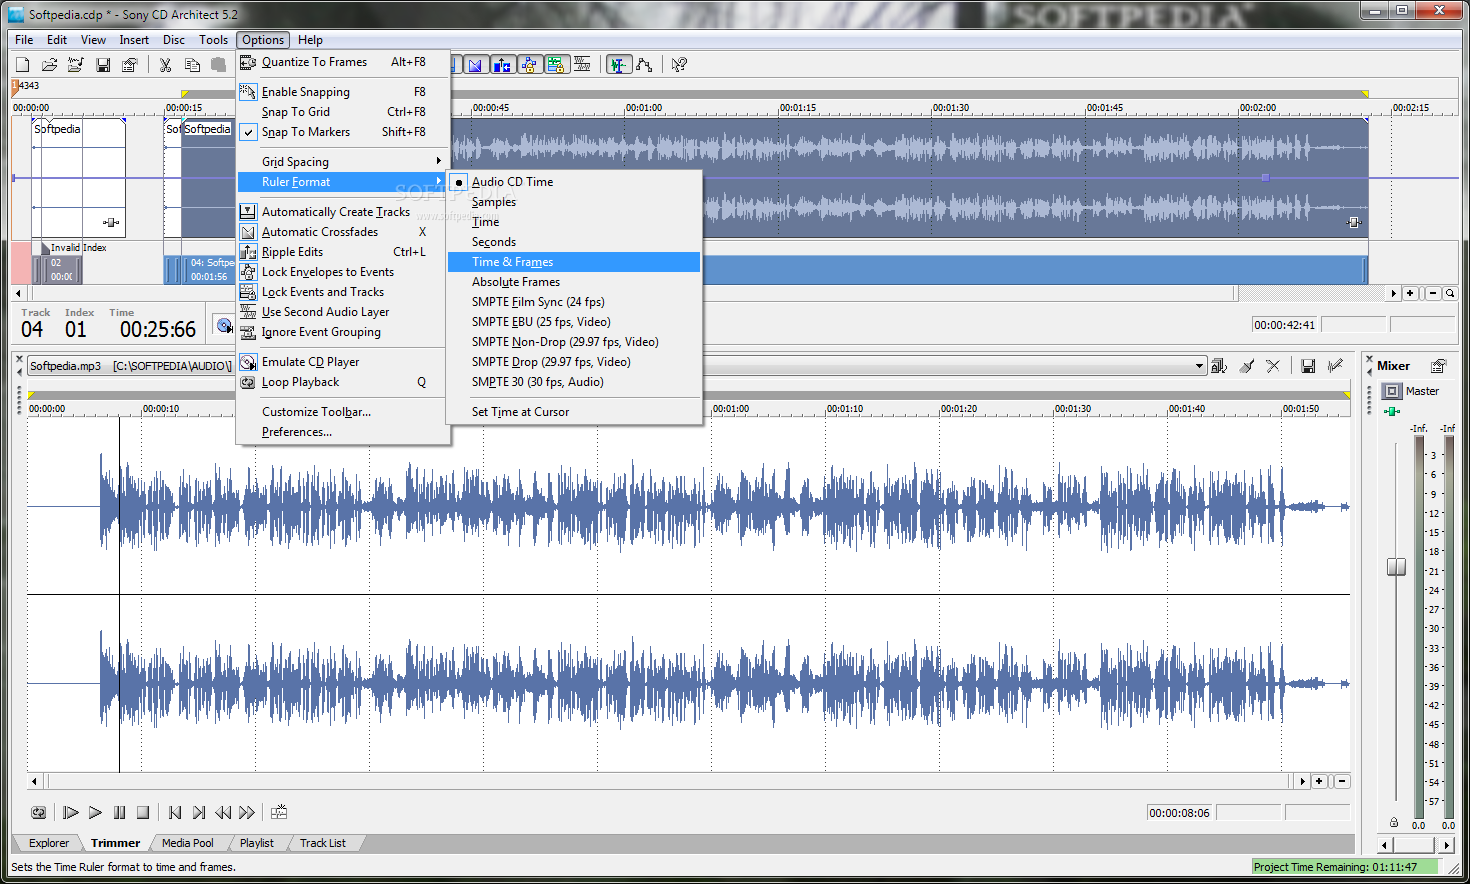Click the Trimmer rewind button
Viewport: 1470px width, 884px height.
pyautogui.click(x=223, y=812)
